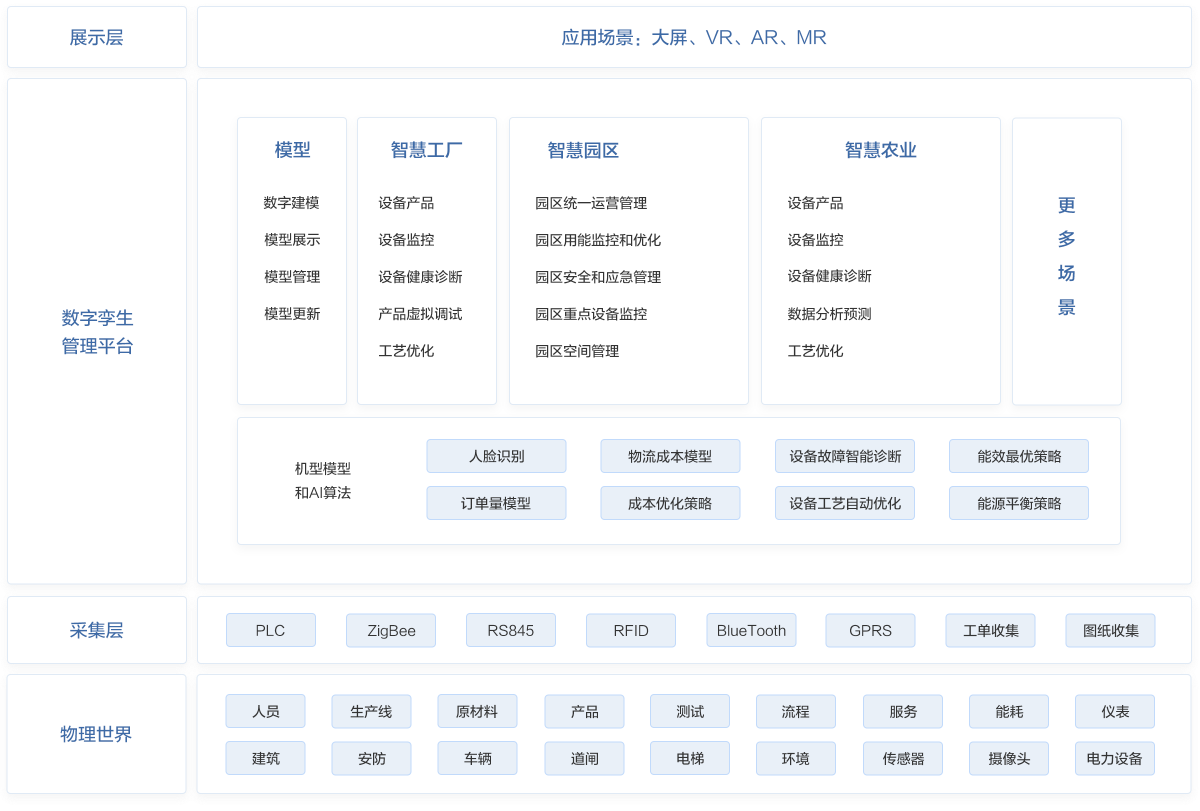Click the PLC box in collection layer

(270, 630)
